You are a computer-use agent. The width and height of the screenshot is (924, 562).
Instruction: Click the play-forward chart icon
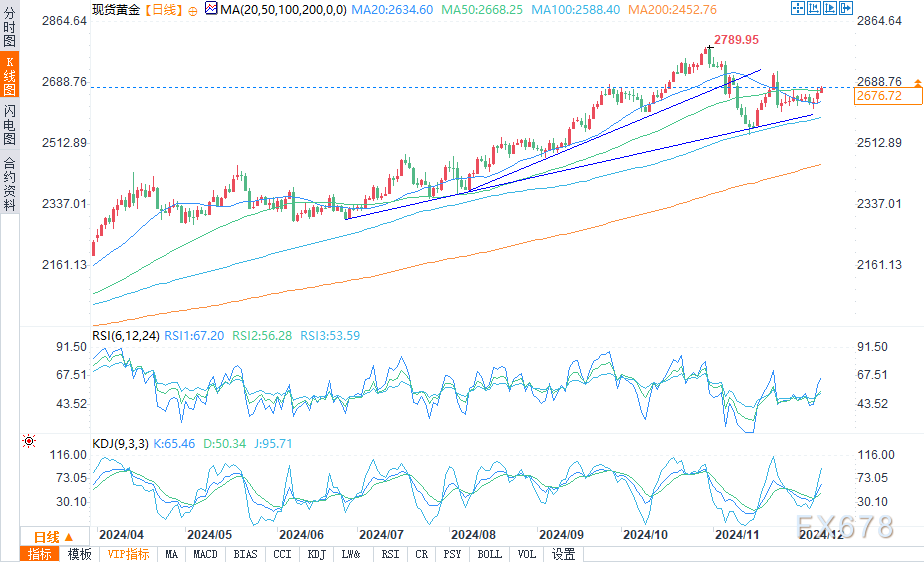point(830,8)
